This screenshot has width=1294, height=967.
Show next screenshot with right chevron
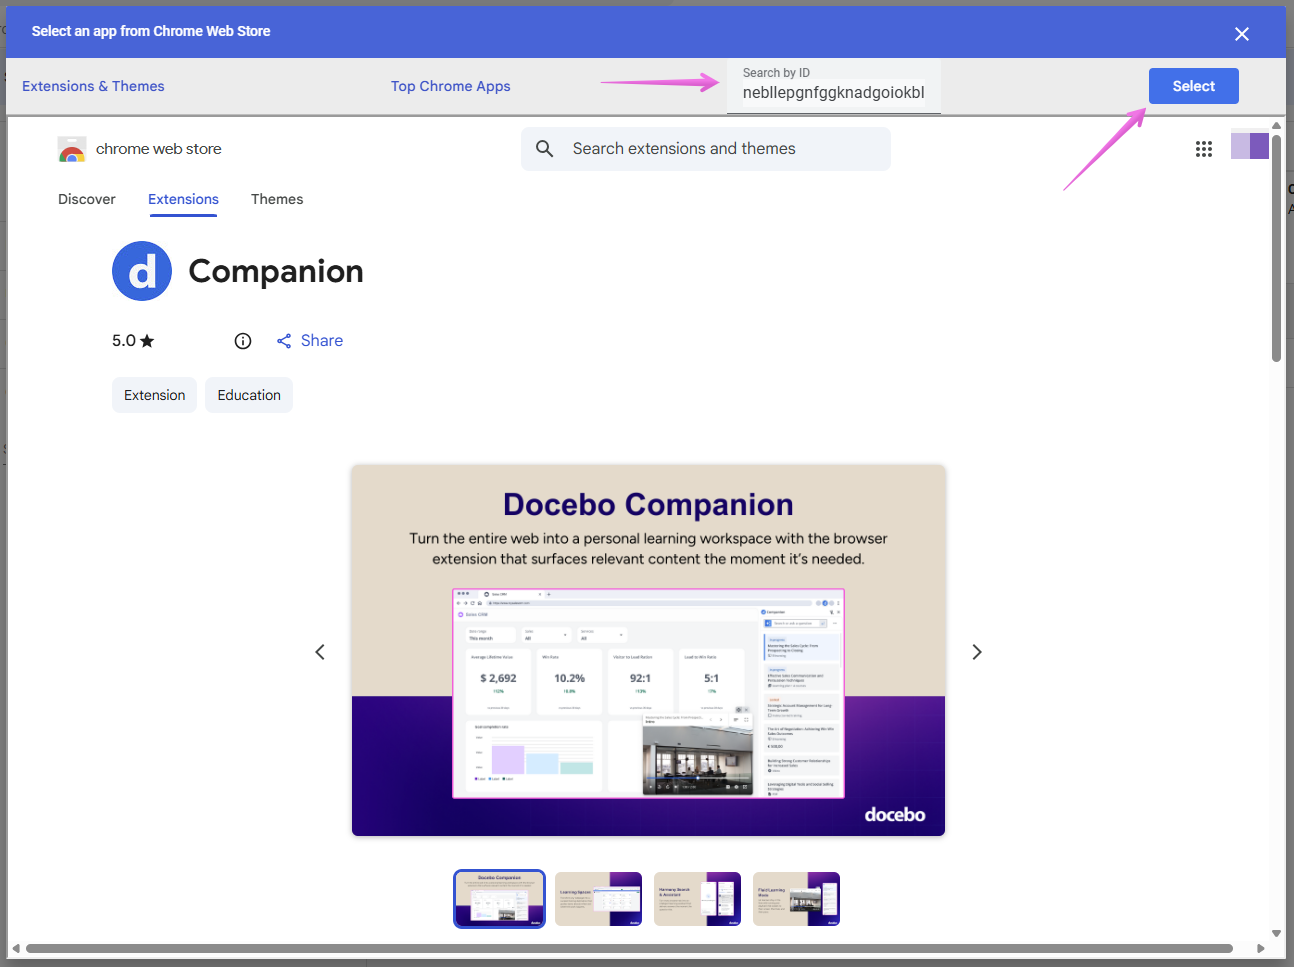pos(977,652)
